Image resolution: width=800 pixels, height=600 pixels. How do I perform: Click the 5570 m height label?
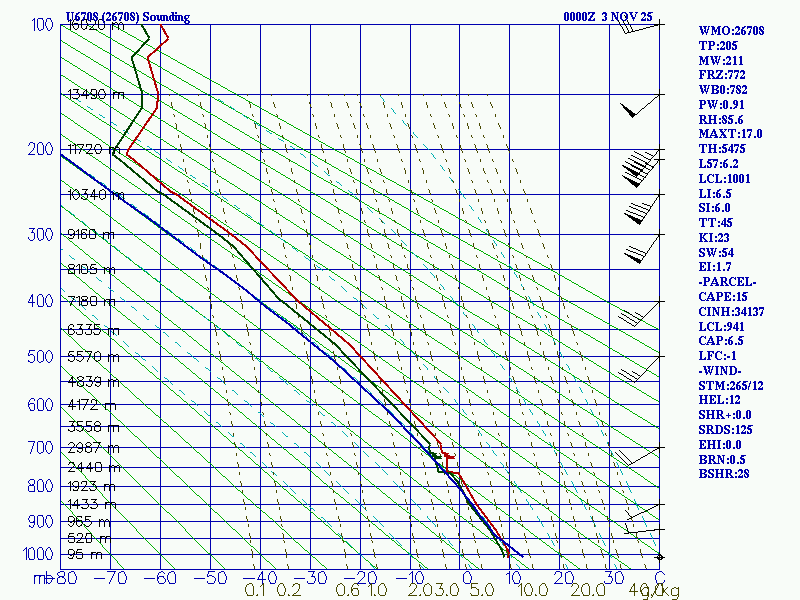tap(93, 356)
